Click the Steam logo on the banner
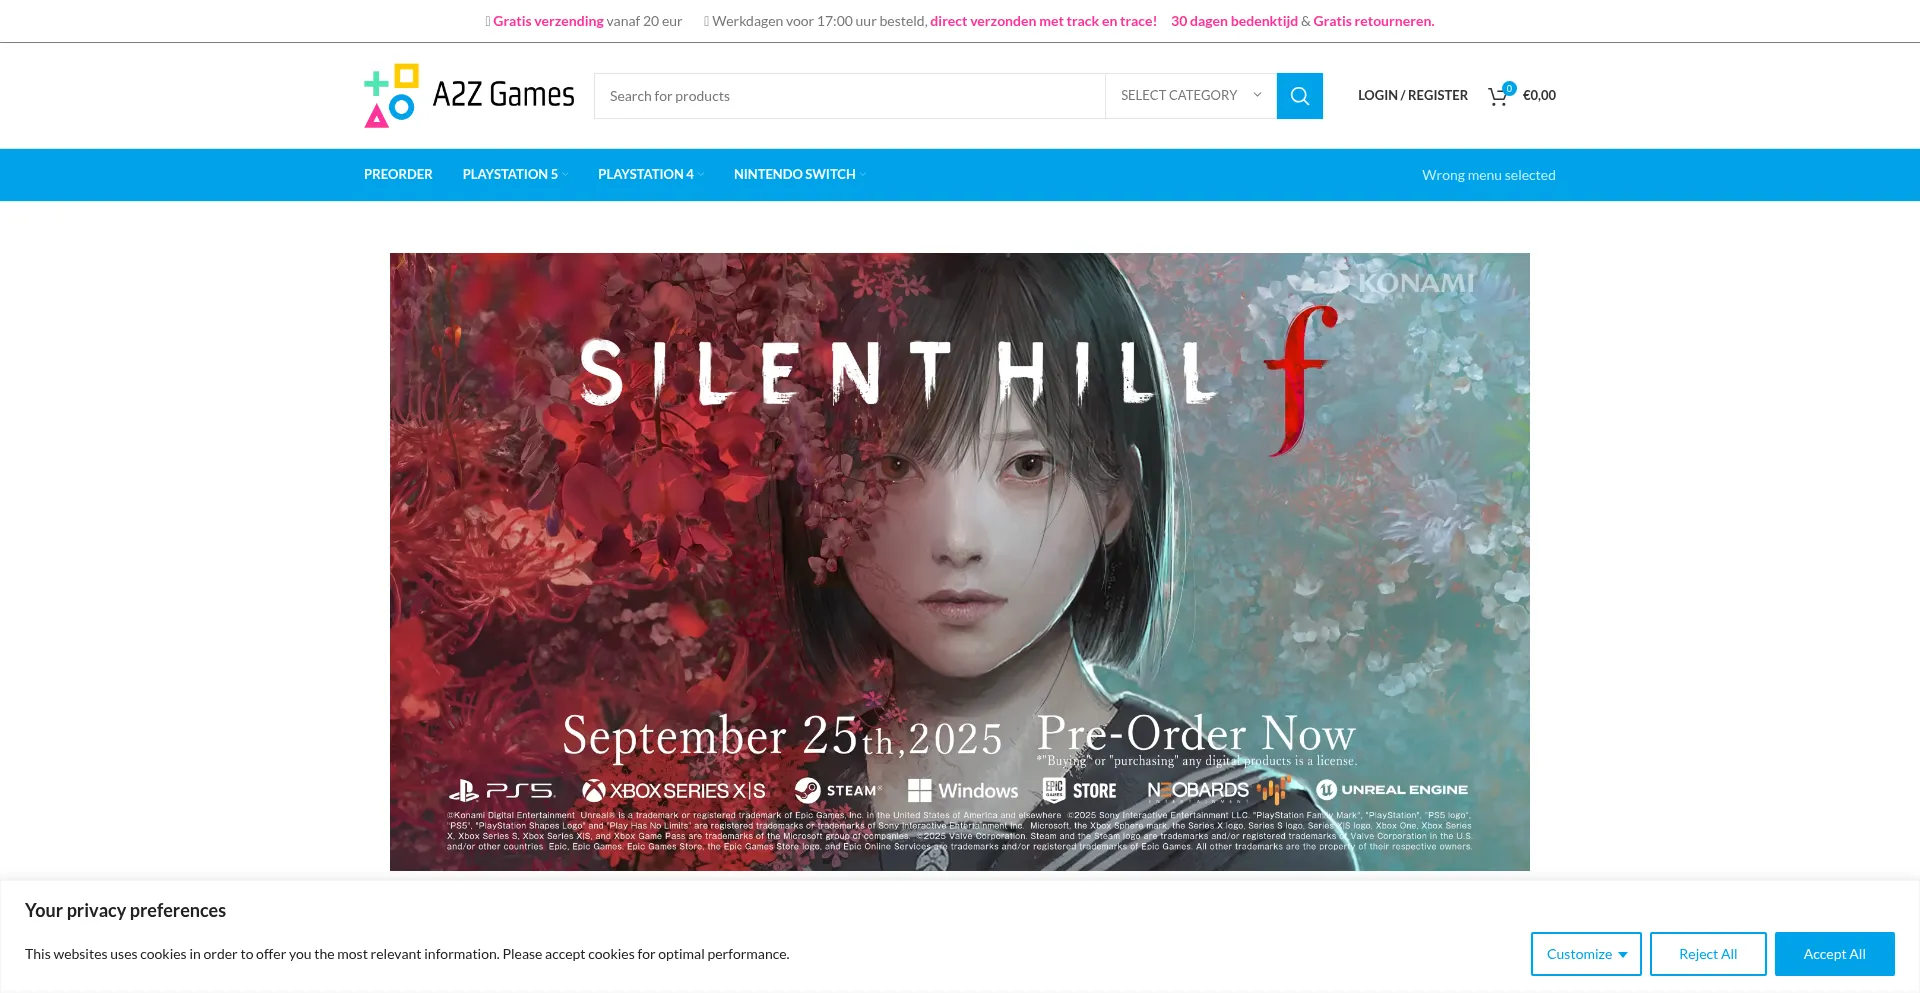1920x993 pixels. [838, 790]
